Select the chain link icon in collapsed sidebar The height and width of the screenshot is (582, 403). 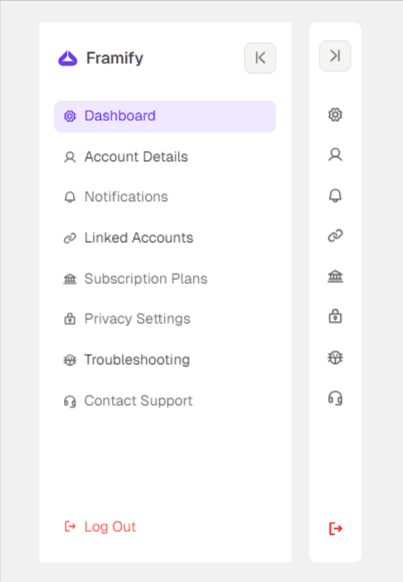[335, 236]
